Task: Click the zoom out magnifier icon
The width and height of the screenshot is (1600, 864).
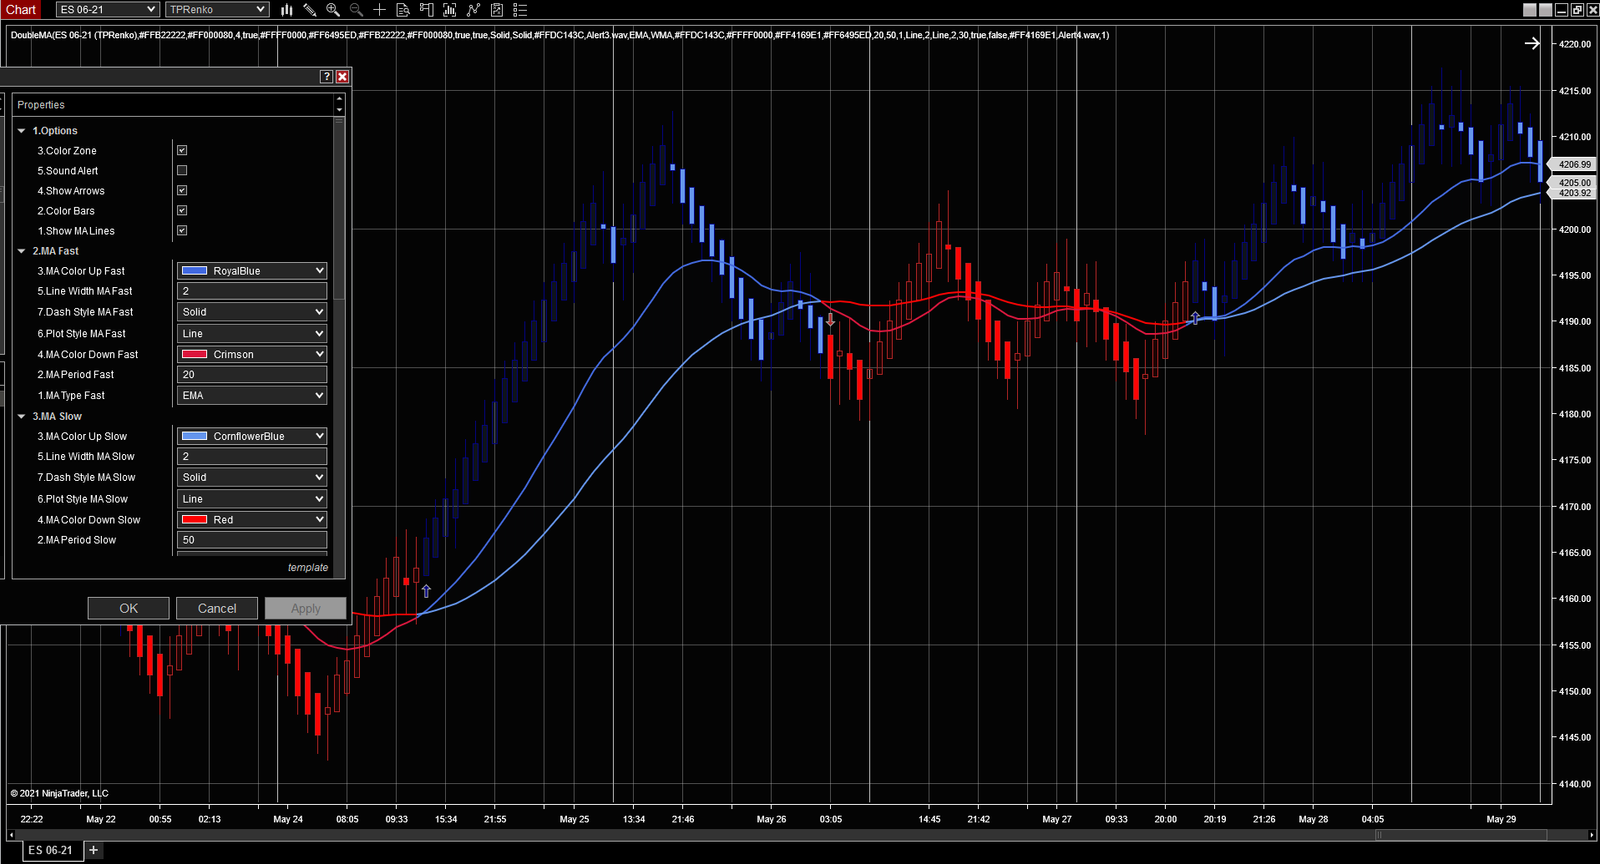Action: 356,10
